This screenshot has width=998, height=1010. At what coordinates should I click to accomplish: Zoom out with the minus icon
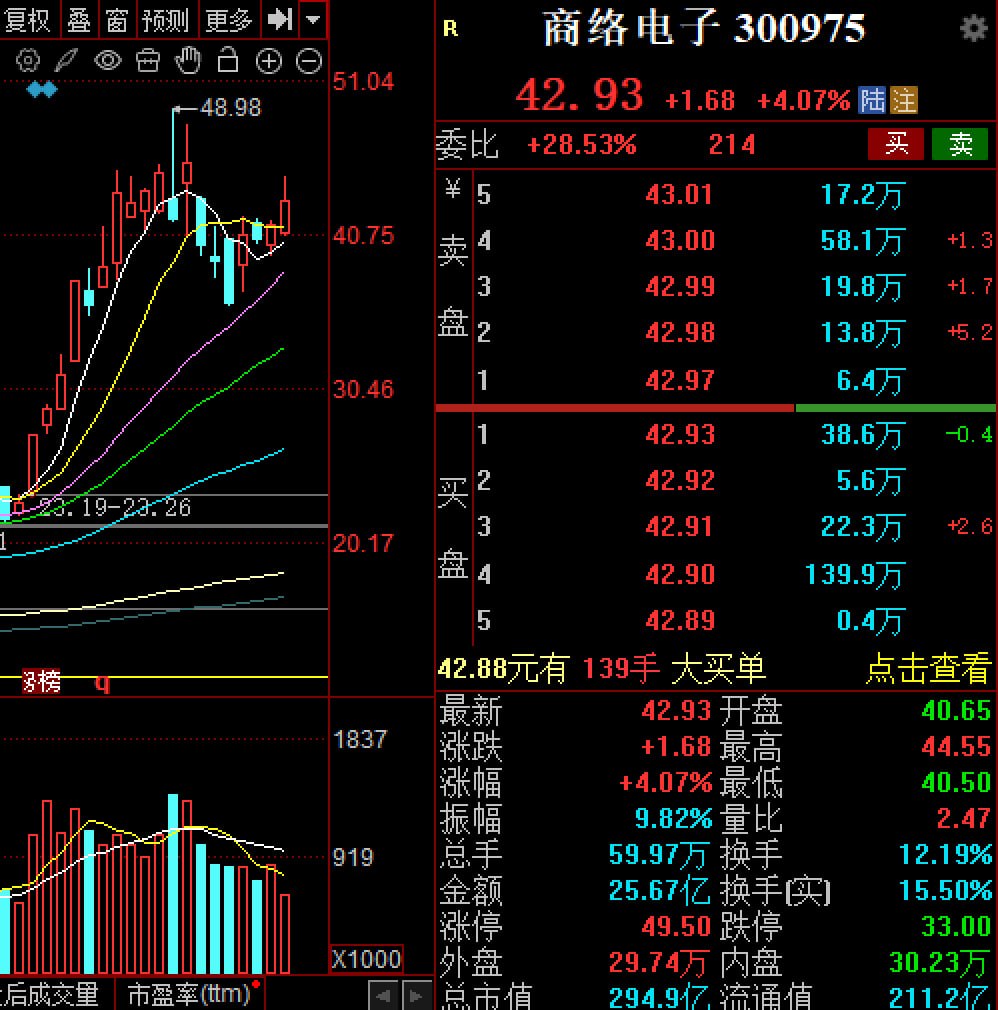coord(309,61)
